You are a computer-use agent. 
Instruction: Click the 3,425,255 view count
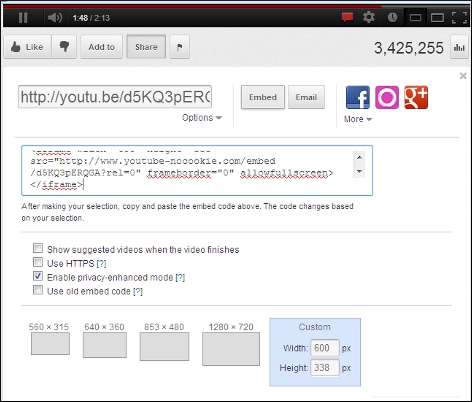409,48
